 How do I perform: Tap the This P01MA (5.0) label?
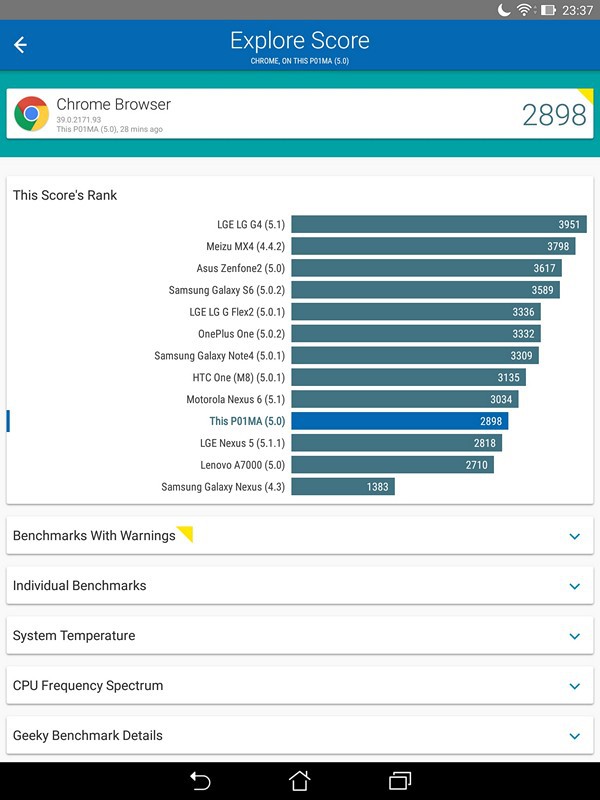247,421
